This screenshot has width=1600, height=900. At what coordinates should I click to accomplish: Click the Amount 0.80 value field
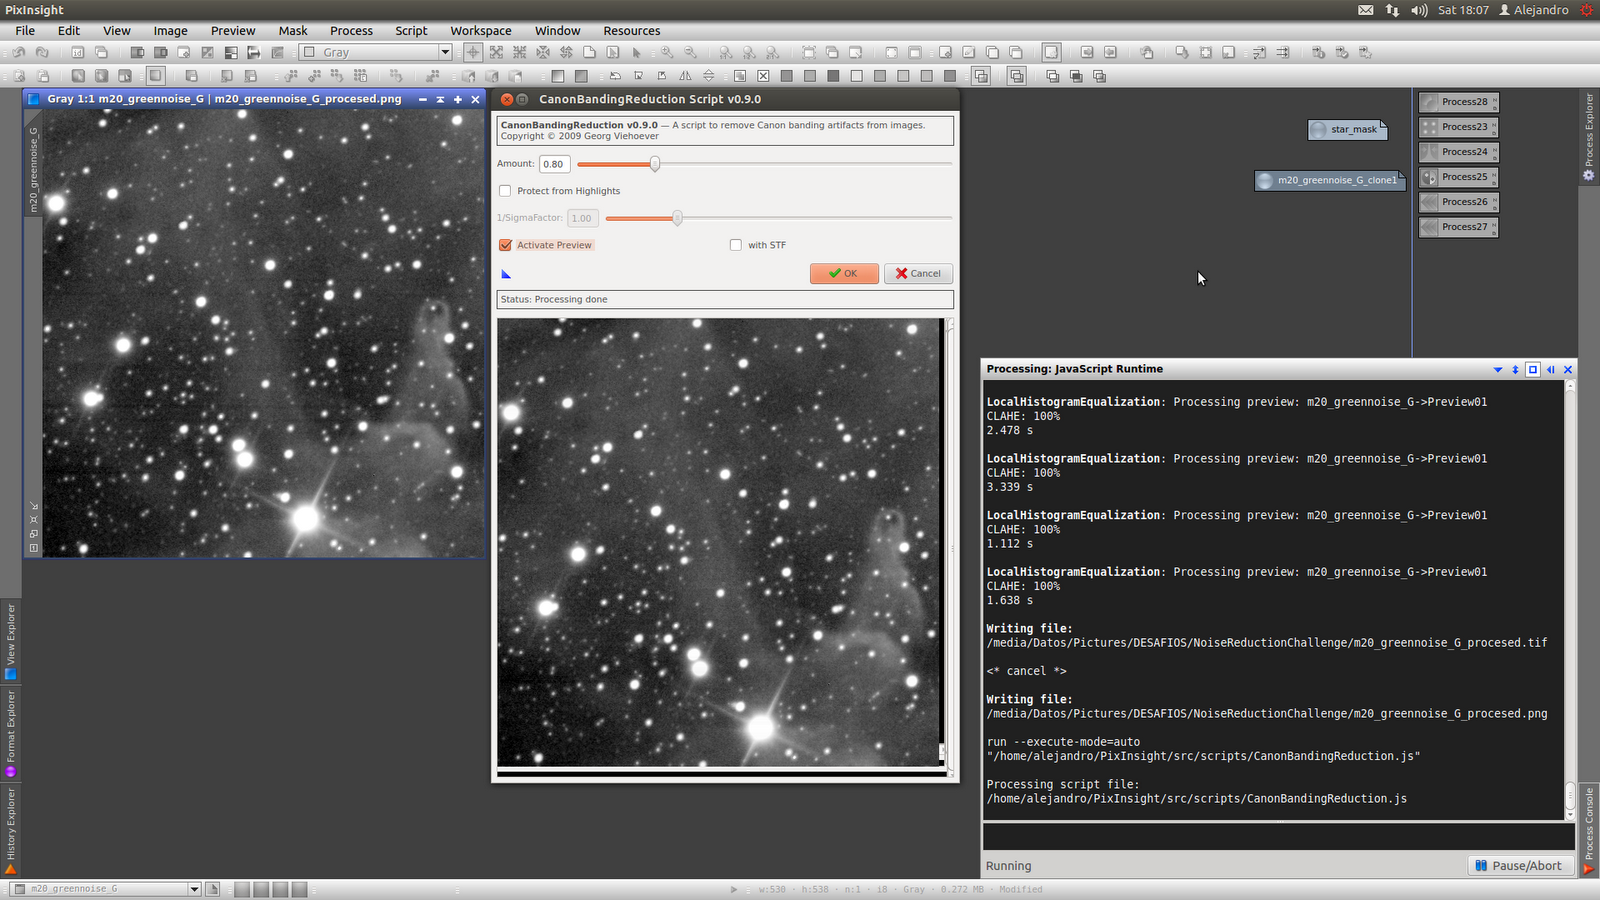pos(554,164)
